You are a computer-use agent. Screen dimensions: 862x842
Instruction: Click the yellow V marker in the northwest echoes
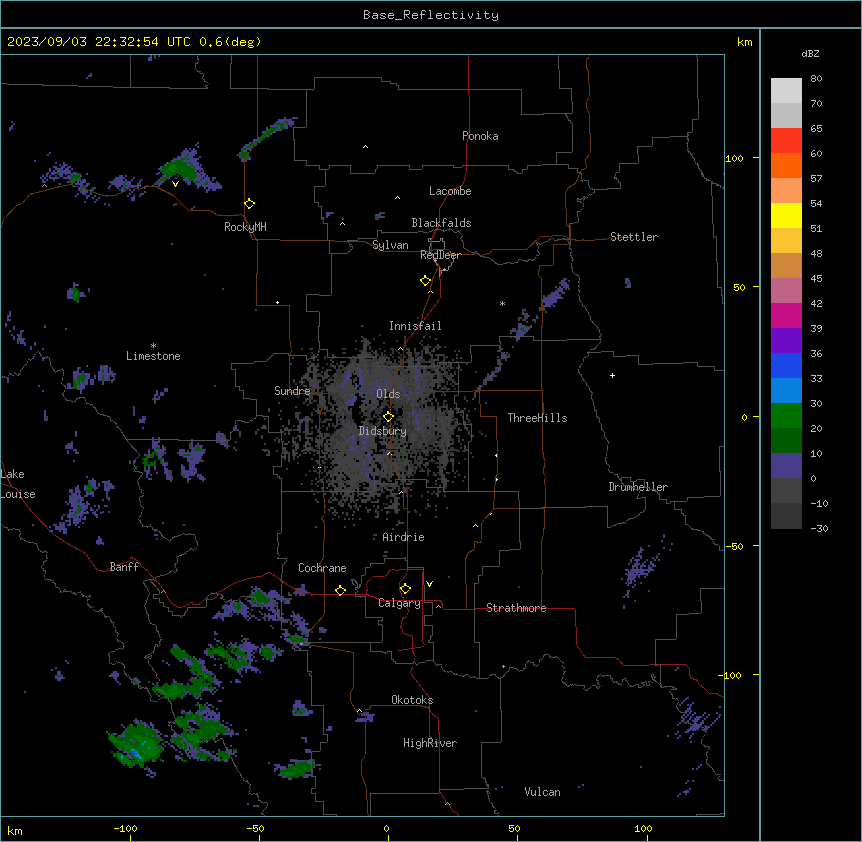[175, 184]
